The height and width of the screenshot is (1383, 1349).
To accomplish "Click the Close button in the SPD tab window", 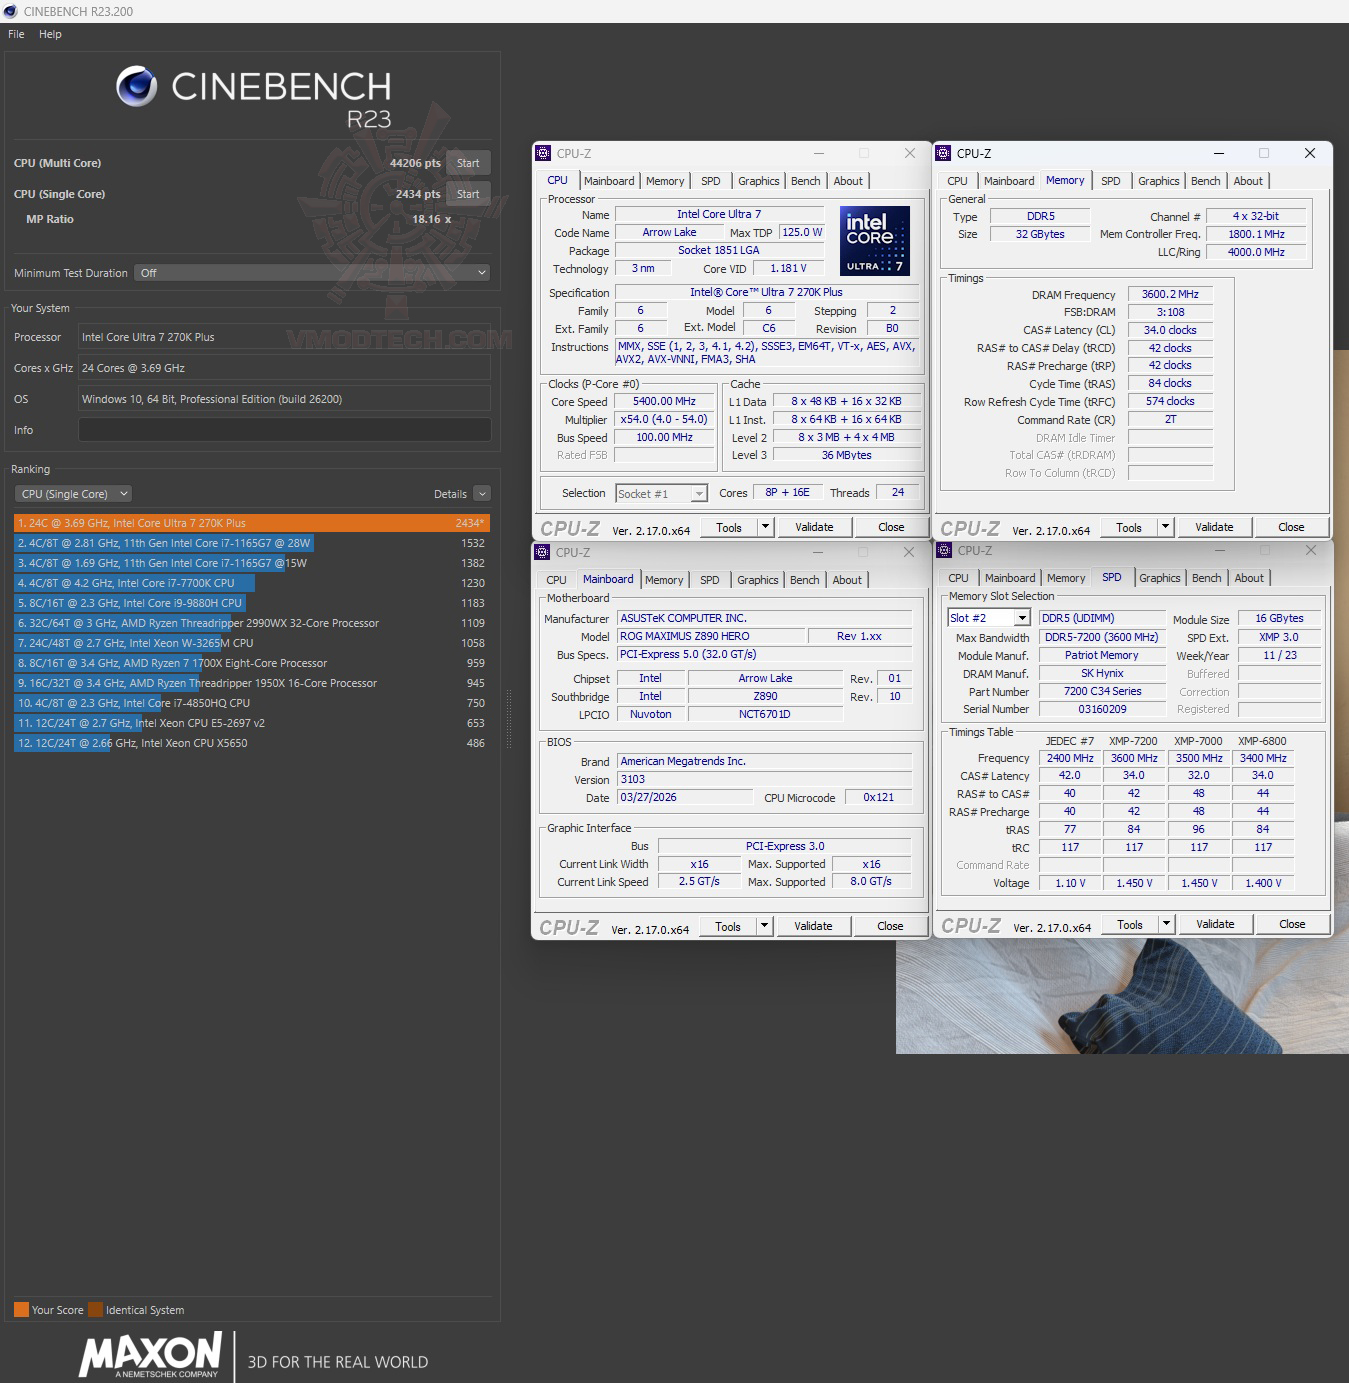I will pos(1292,924).
